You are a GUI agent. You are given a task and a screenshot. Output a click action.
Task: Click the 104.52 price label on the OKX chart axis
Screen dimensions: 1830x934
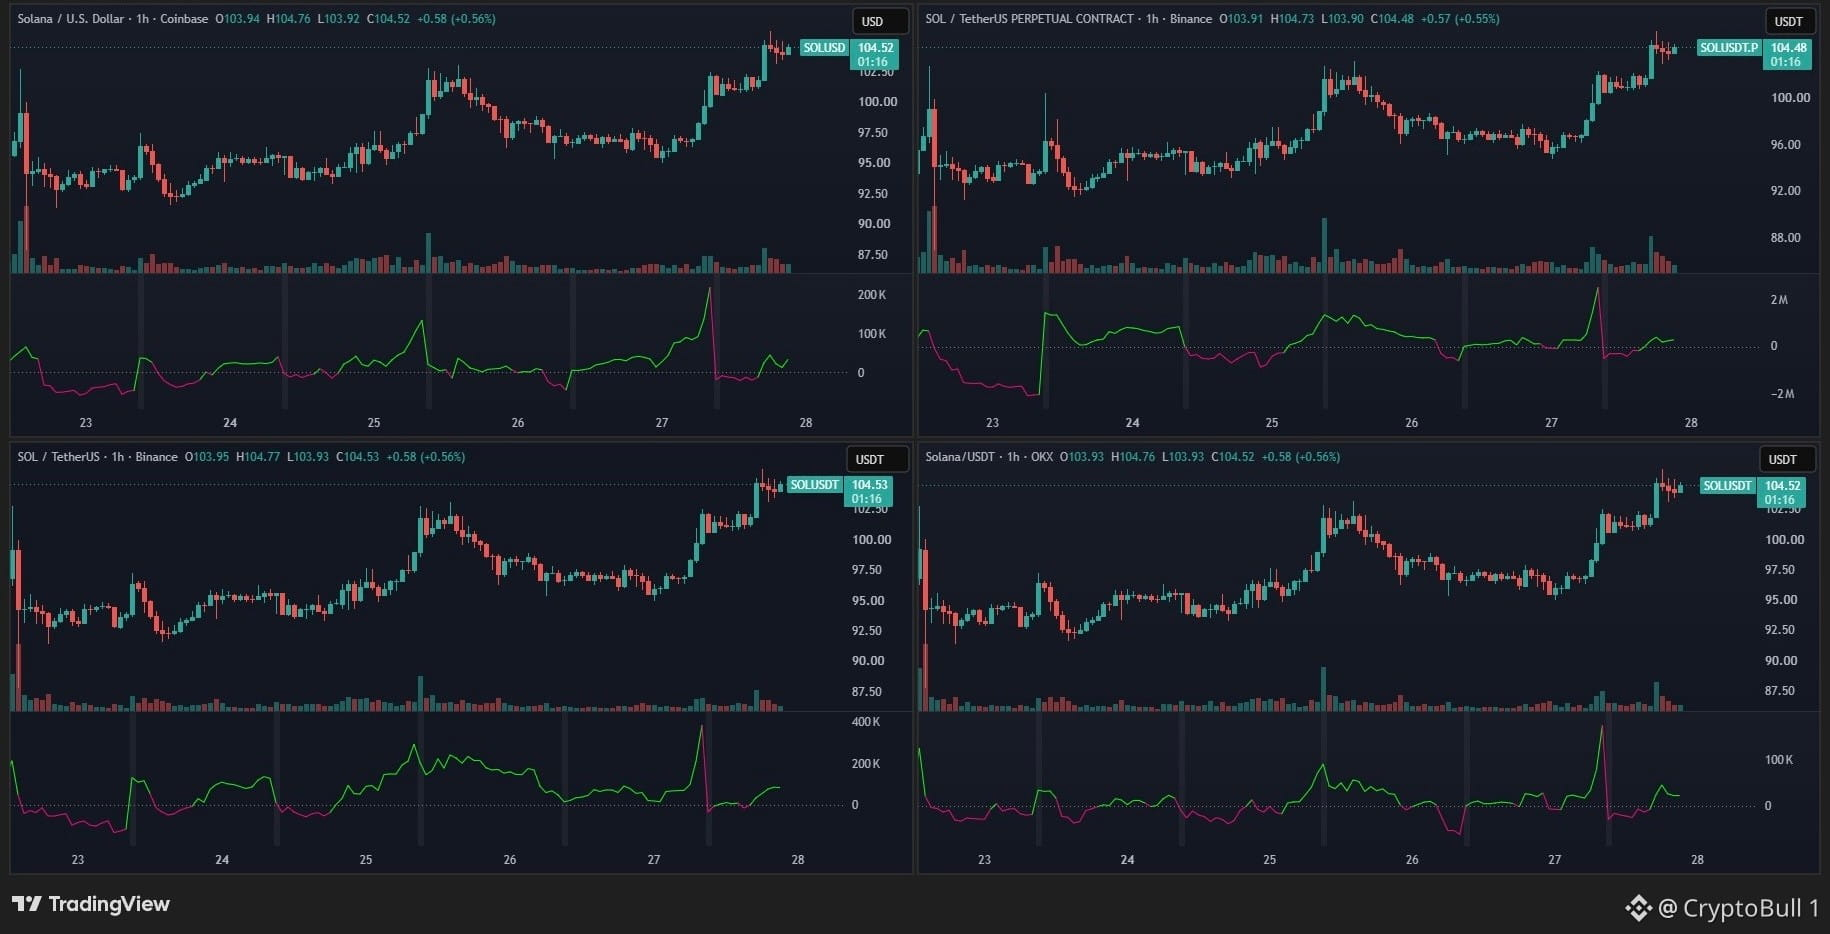tap(1782, 486)
